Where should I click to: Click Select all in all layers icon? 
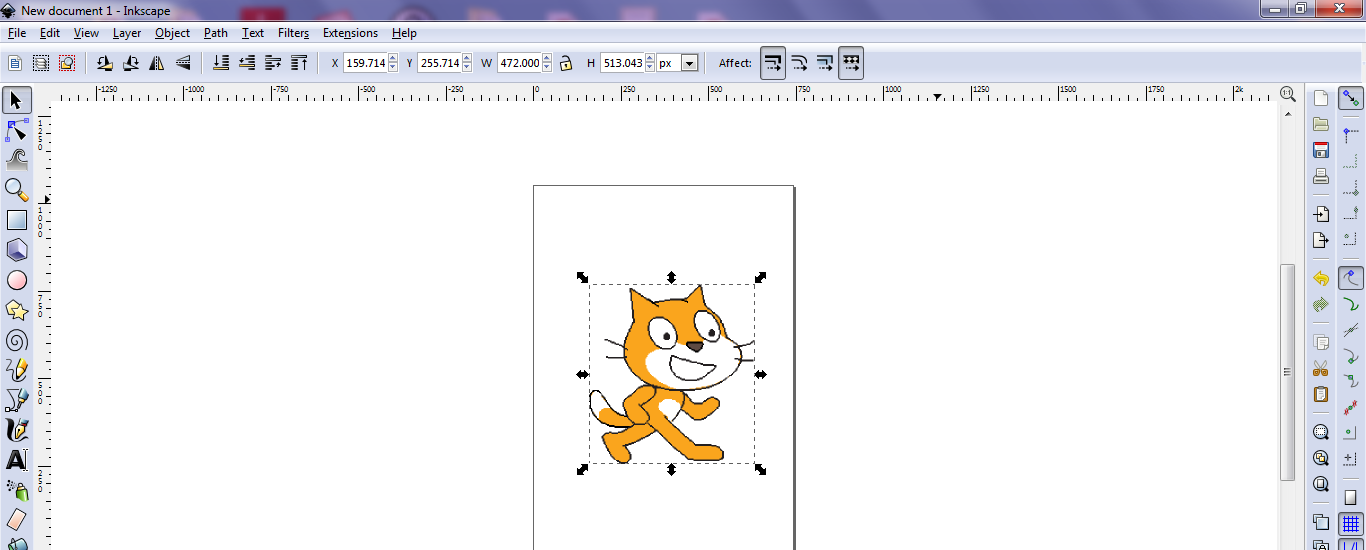pos(41,63)
